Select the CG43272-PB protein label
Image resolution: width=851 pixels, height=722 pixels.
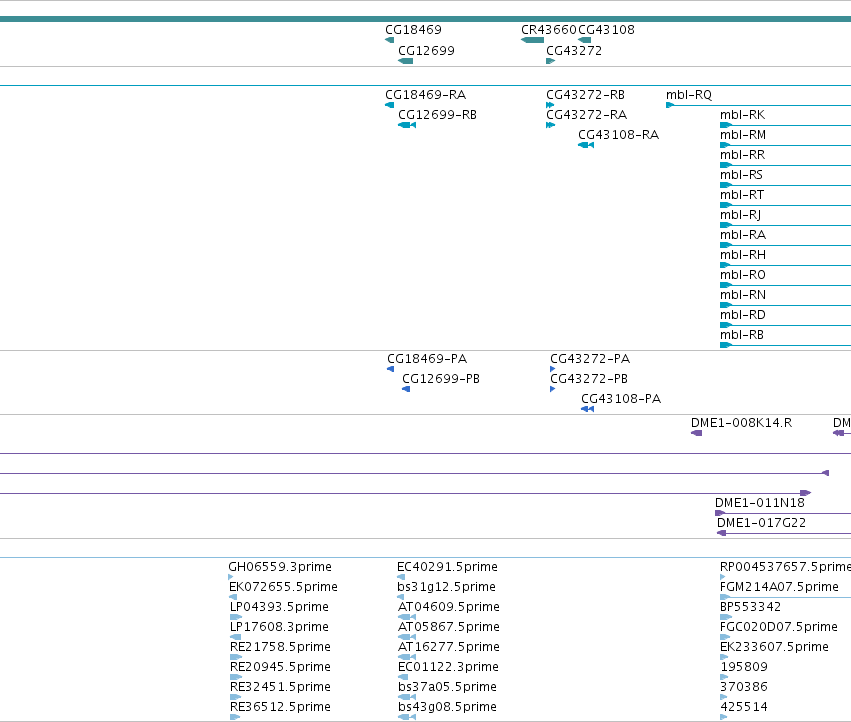click(x=589, y=379)
